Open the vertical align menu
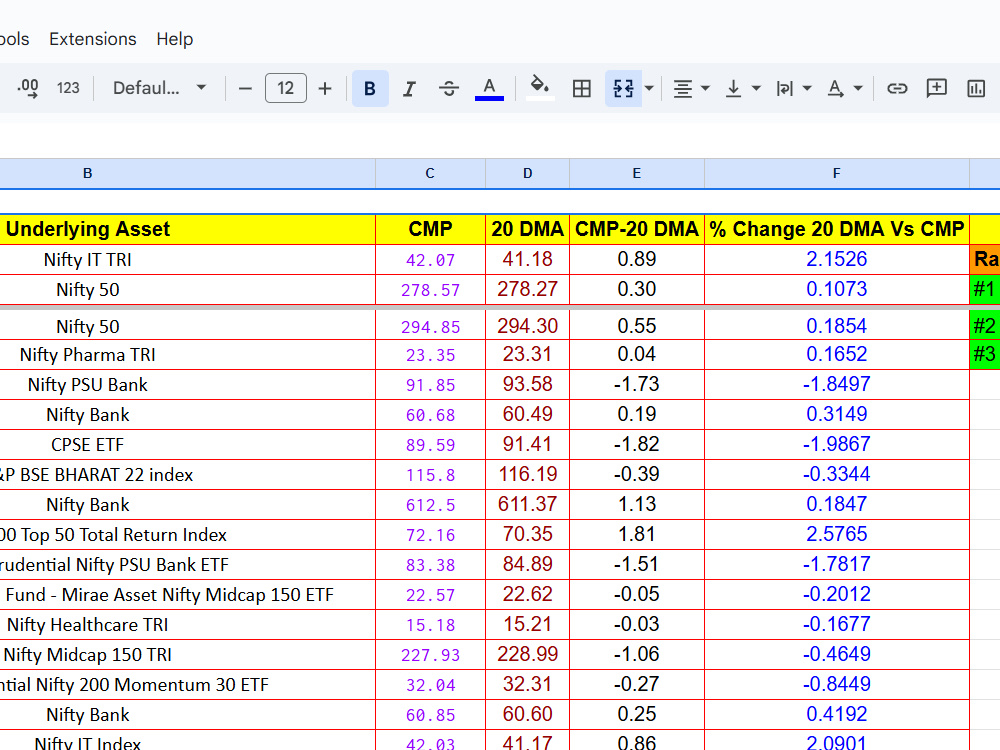The width and height of the screenshot is (1000, 750). click(743, 89)
